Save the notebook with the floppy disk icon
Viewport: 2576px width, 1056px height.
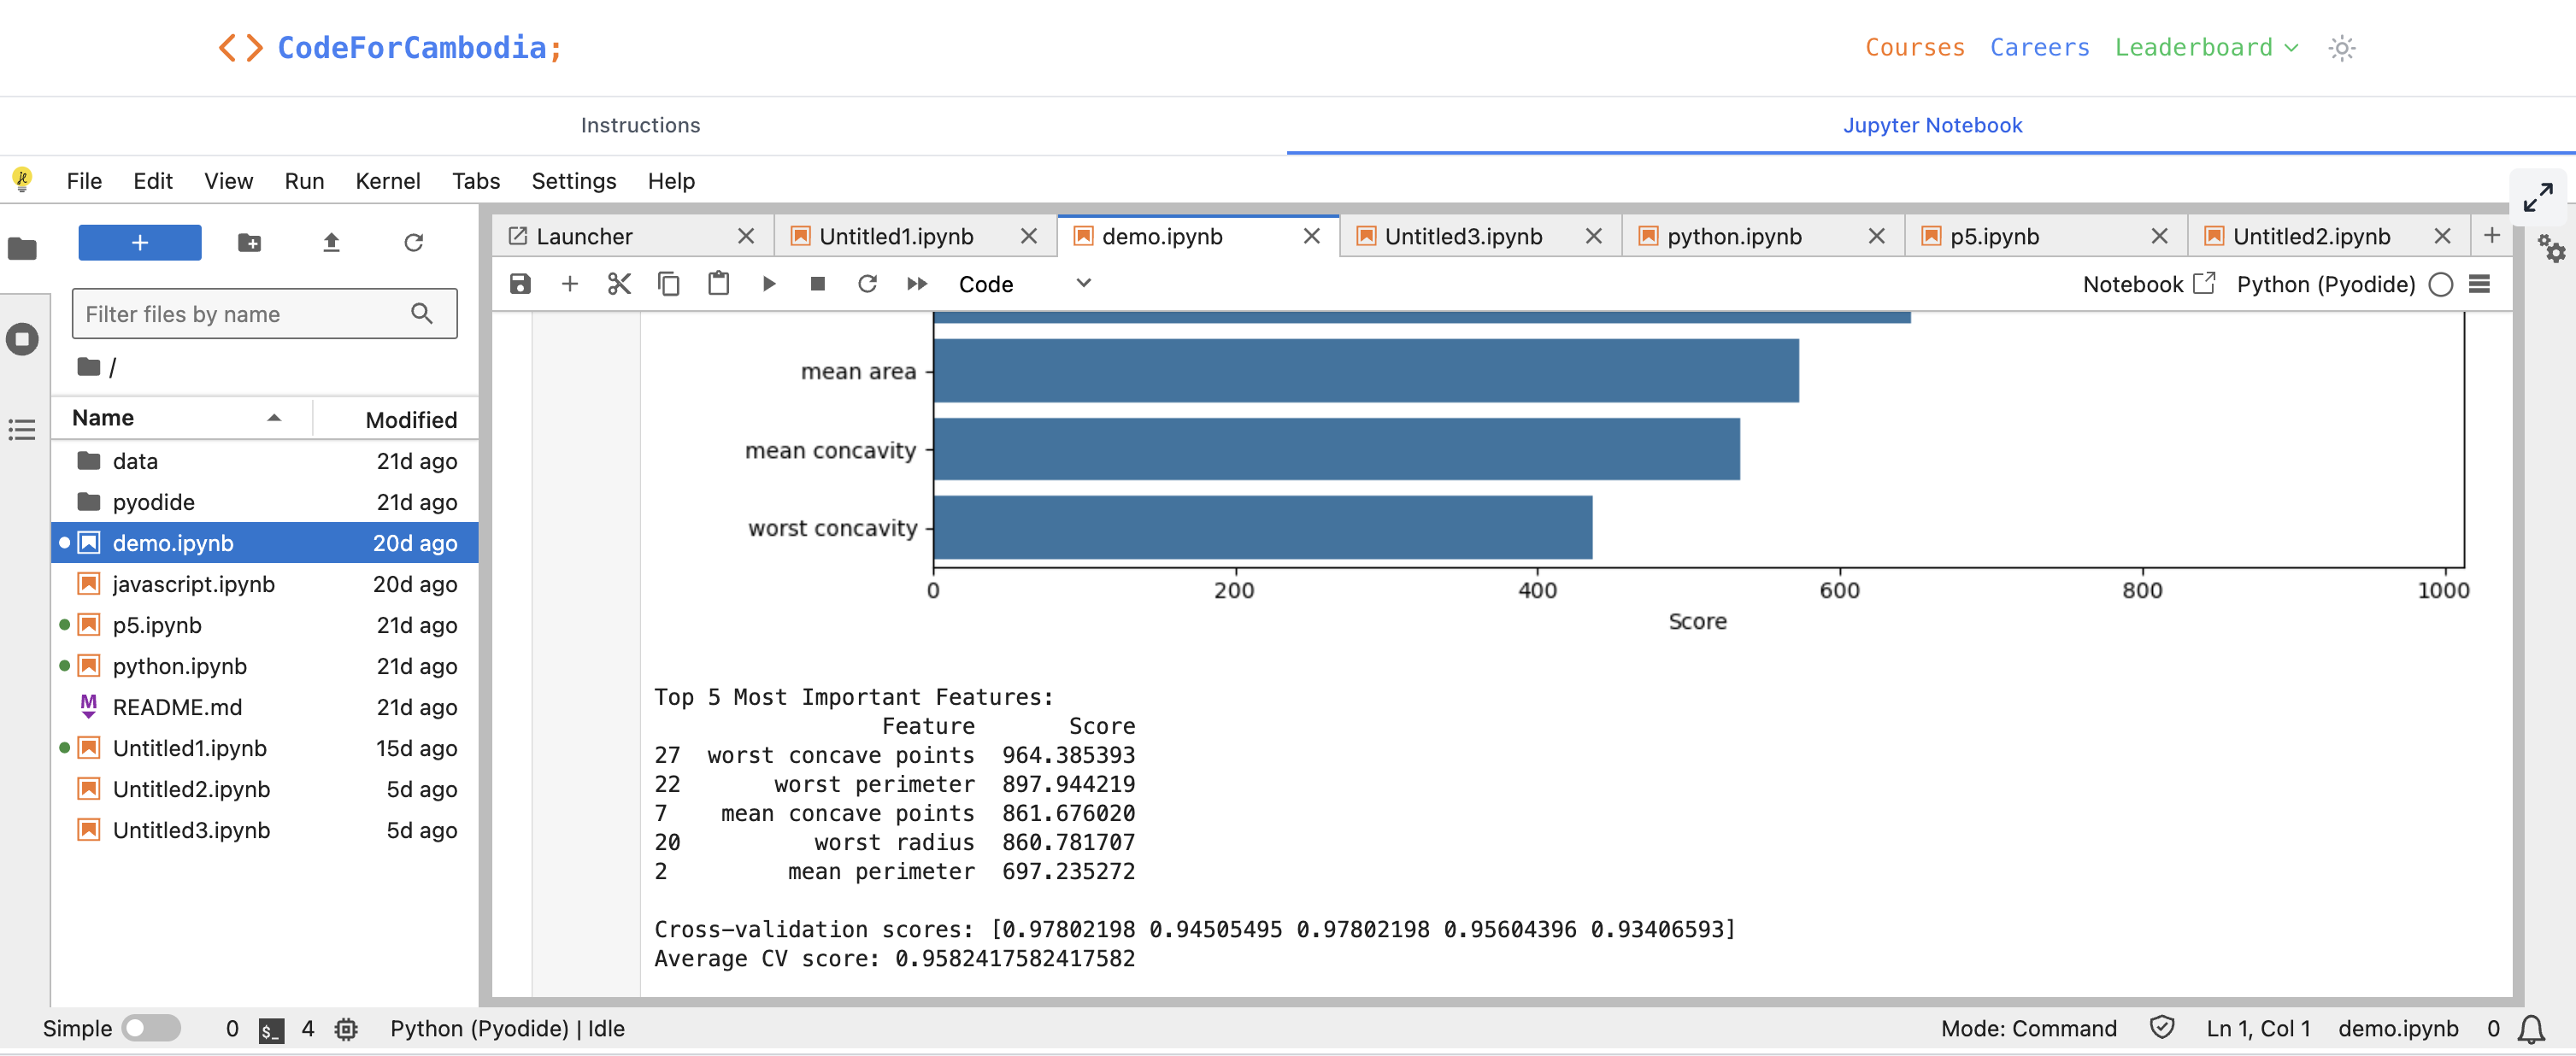[x=520, y=284]
